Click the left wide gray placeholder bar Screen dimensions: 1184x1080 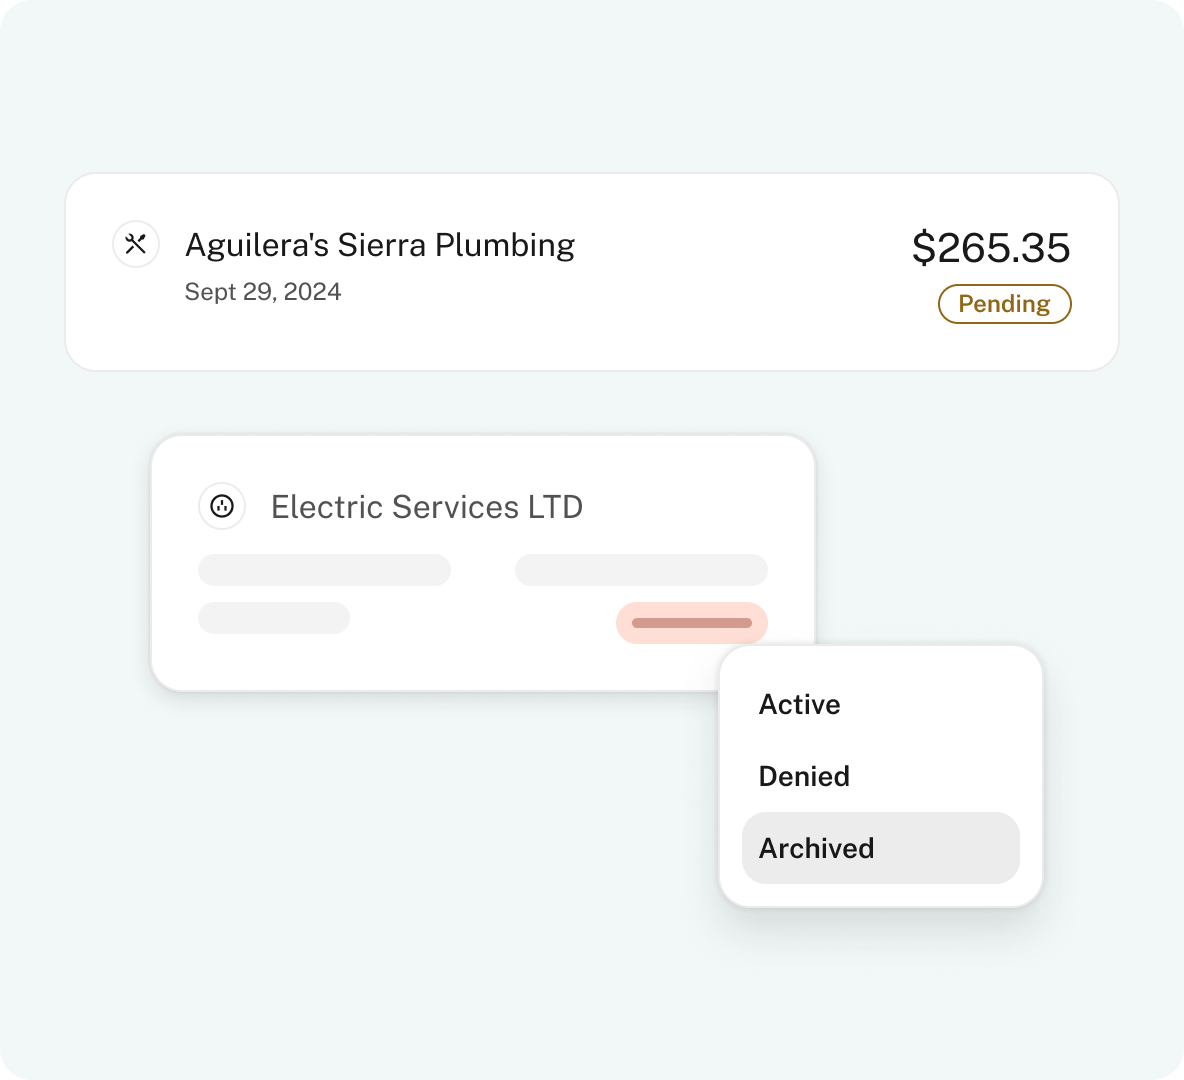point(325,570)
